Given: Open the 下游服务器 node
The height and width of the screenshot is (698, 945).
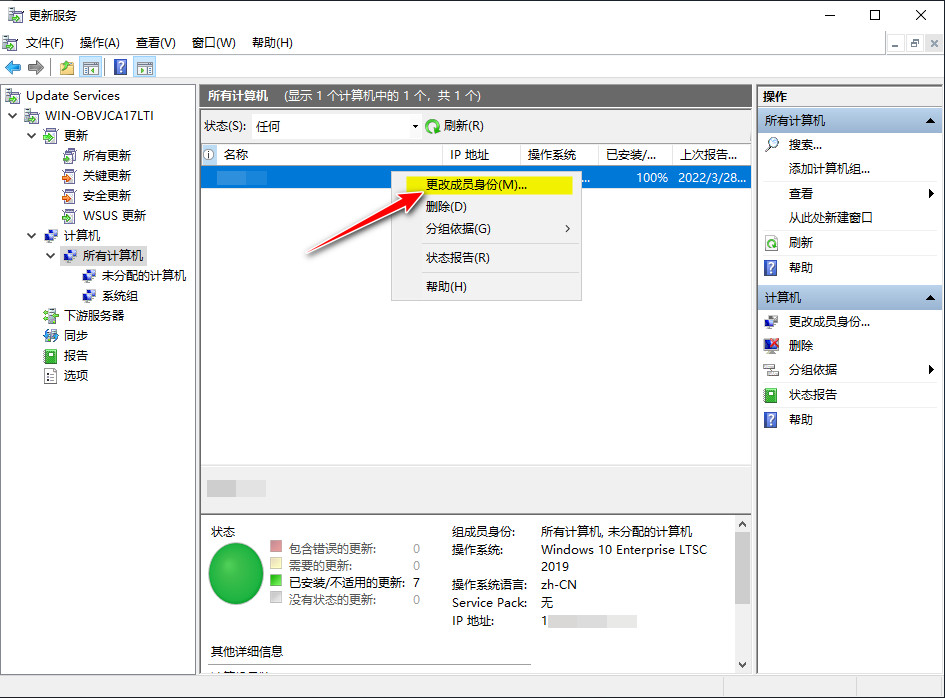Looking at the screenshot, I should tap(94, 316).
